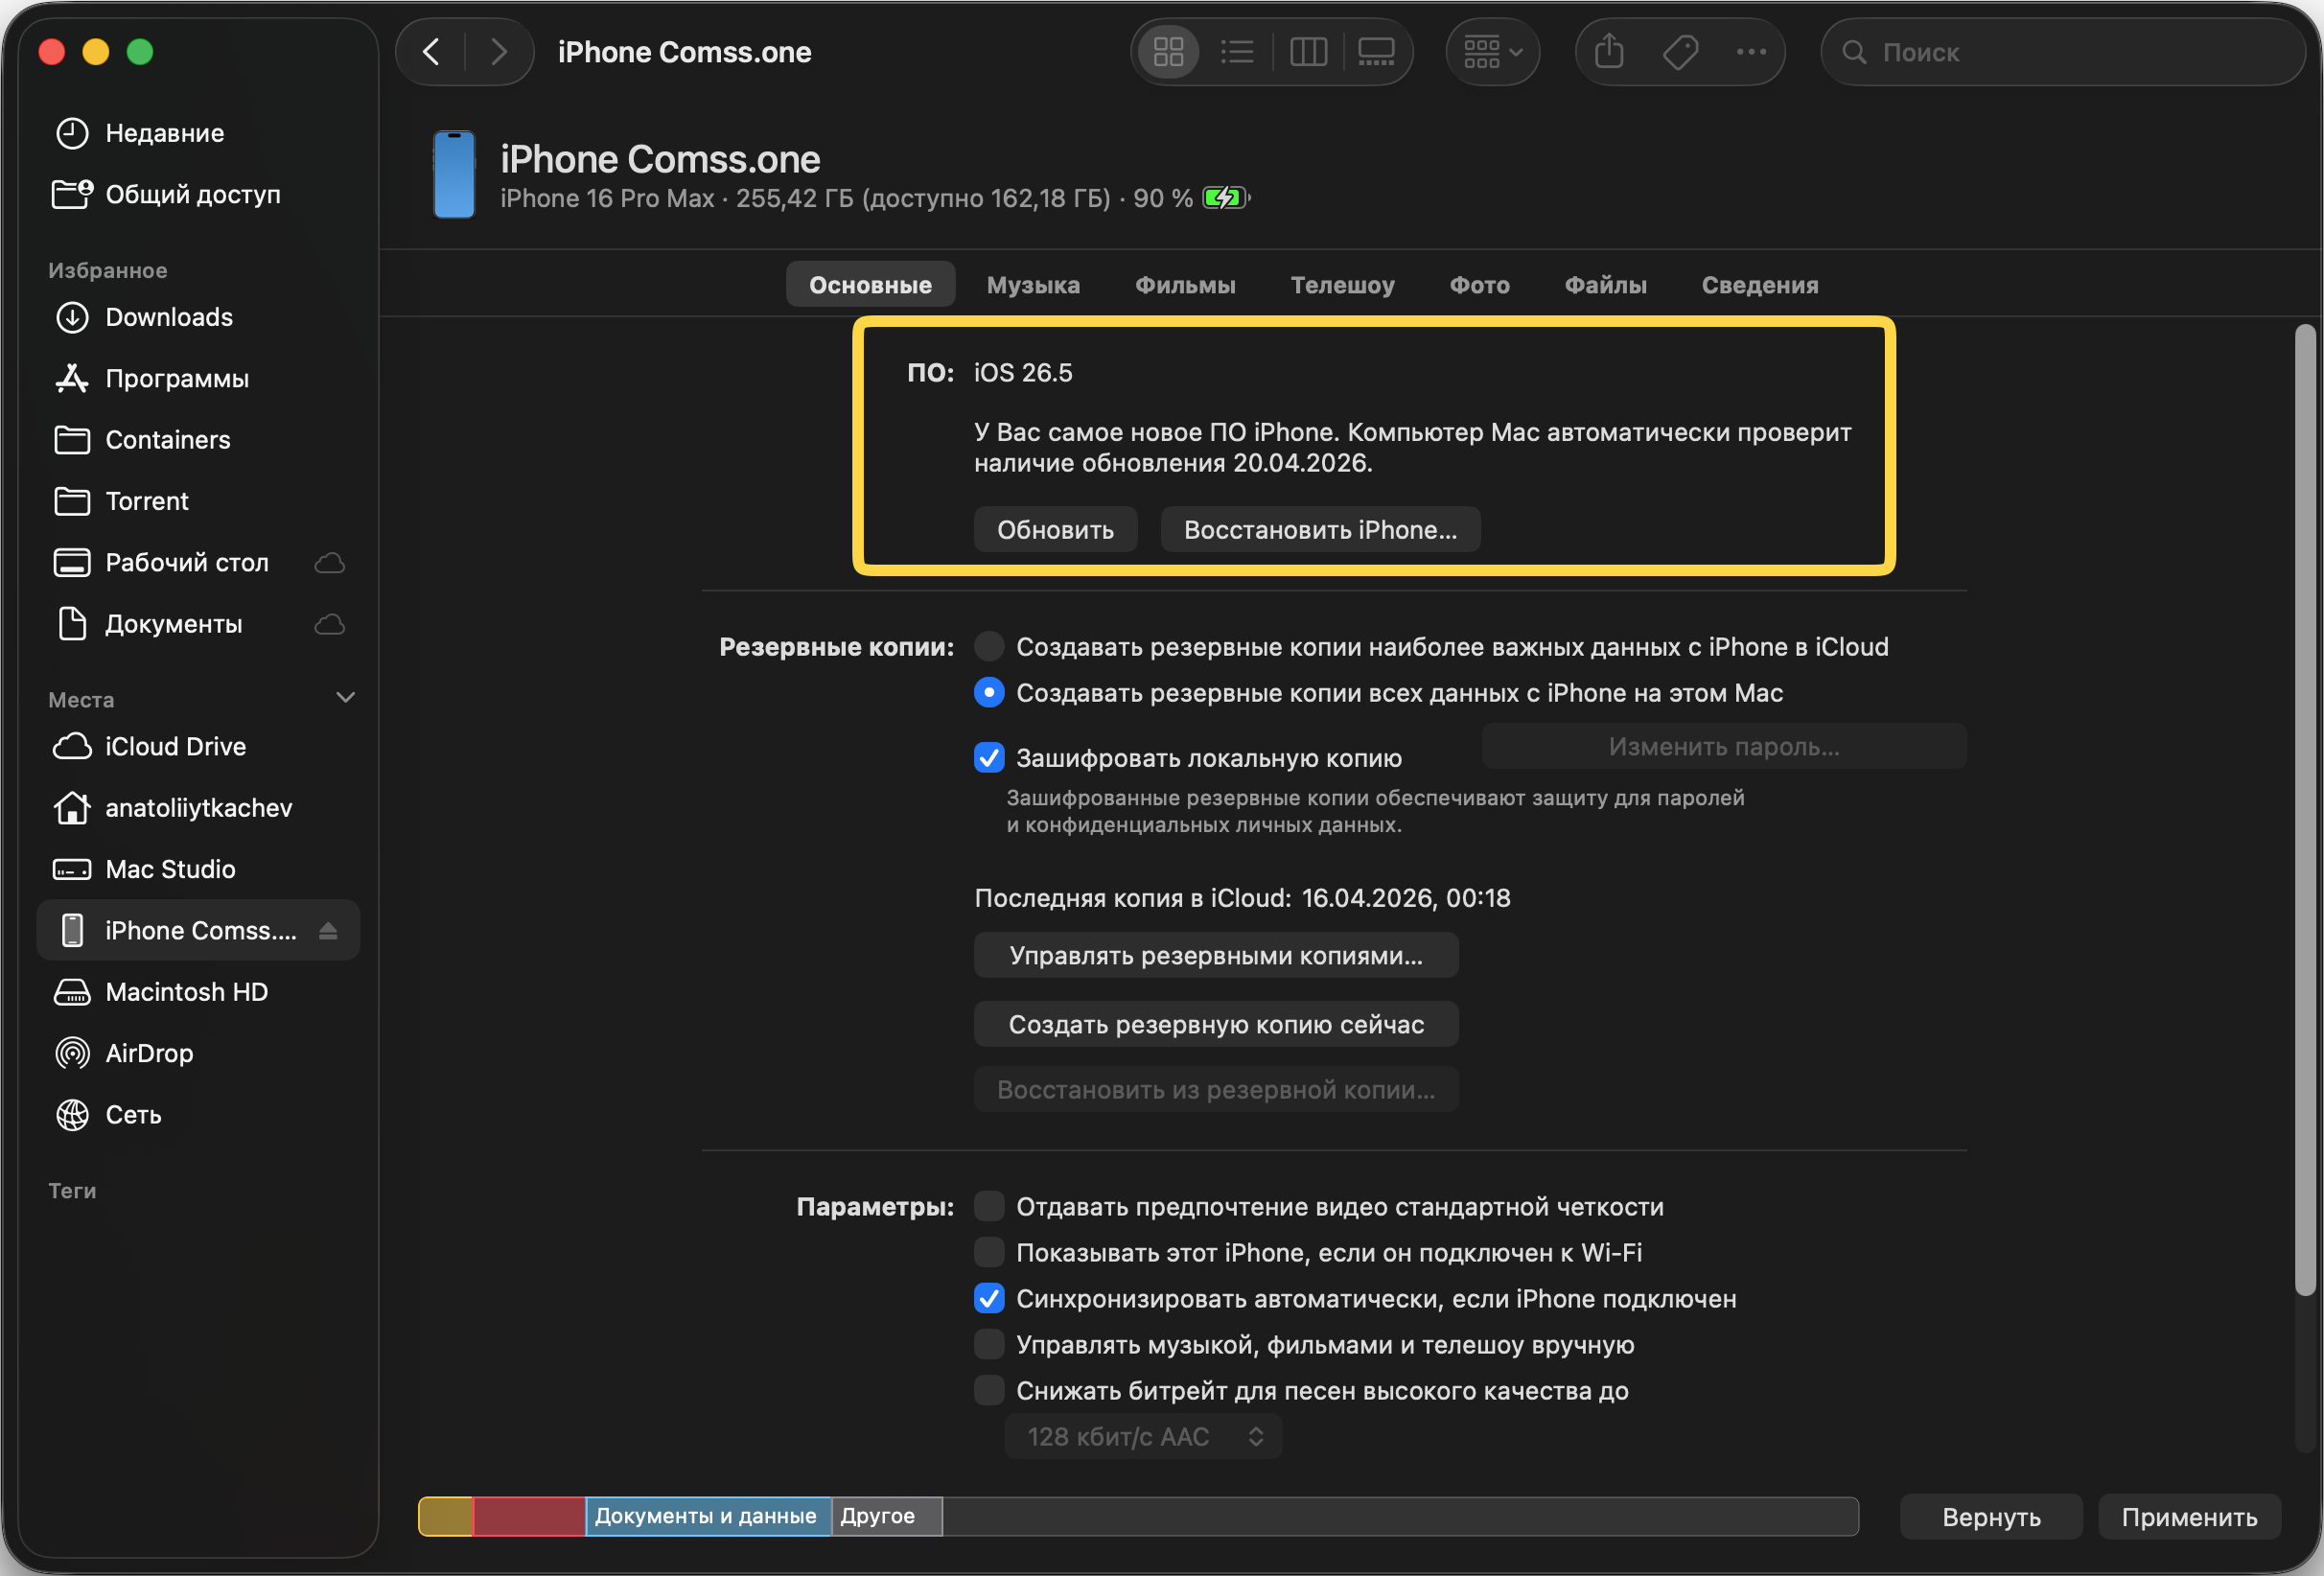Viewport: 2324px width, 1576px height.
Task: Open the More actions ellipsis menu
Action: coord(1752,51)
